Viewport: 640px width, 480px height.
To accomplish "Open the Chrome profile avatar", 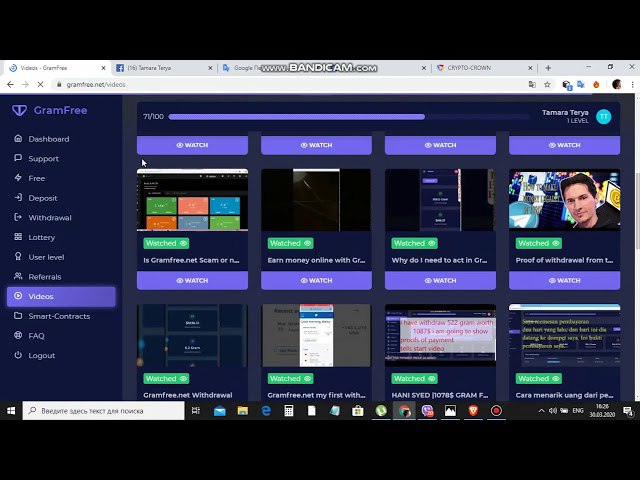I will [617, 84].
